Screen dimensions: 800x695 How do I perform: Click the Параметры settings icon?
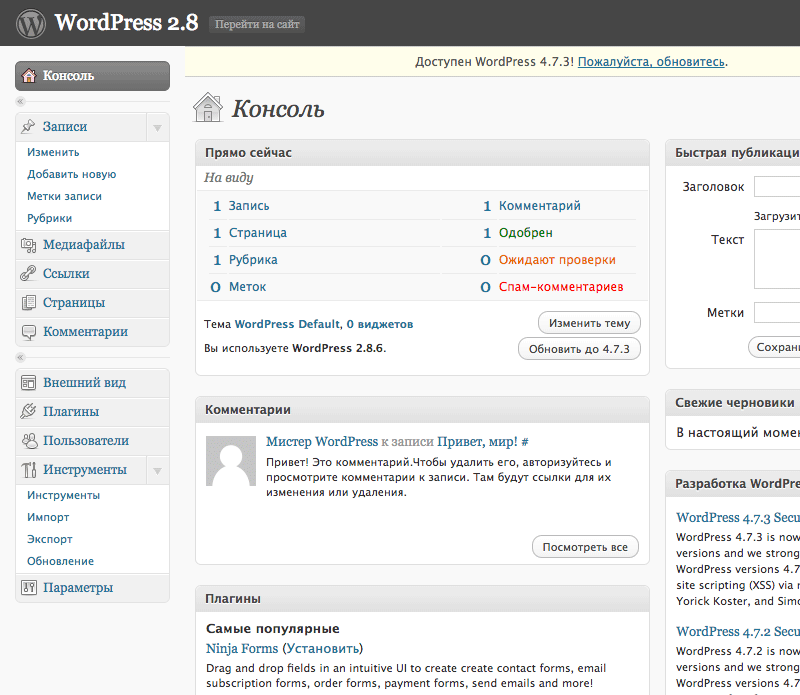point(29,587)
